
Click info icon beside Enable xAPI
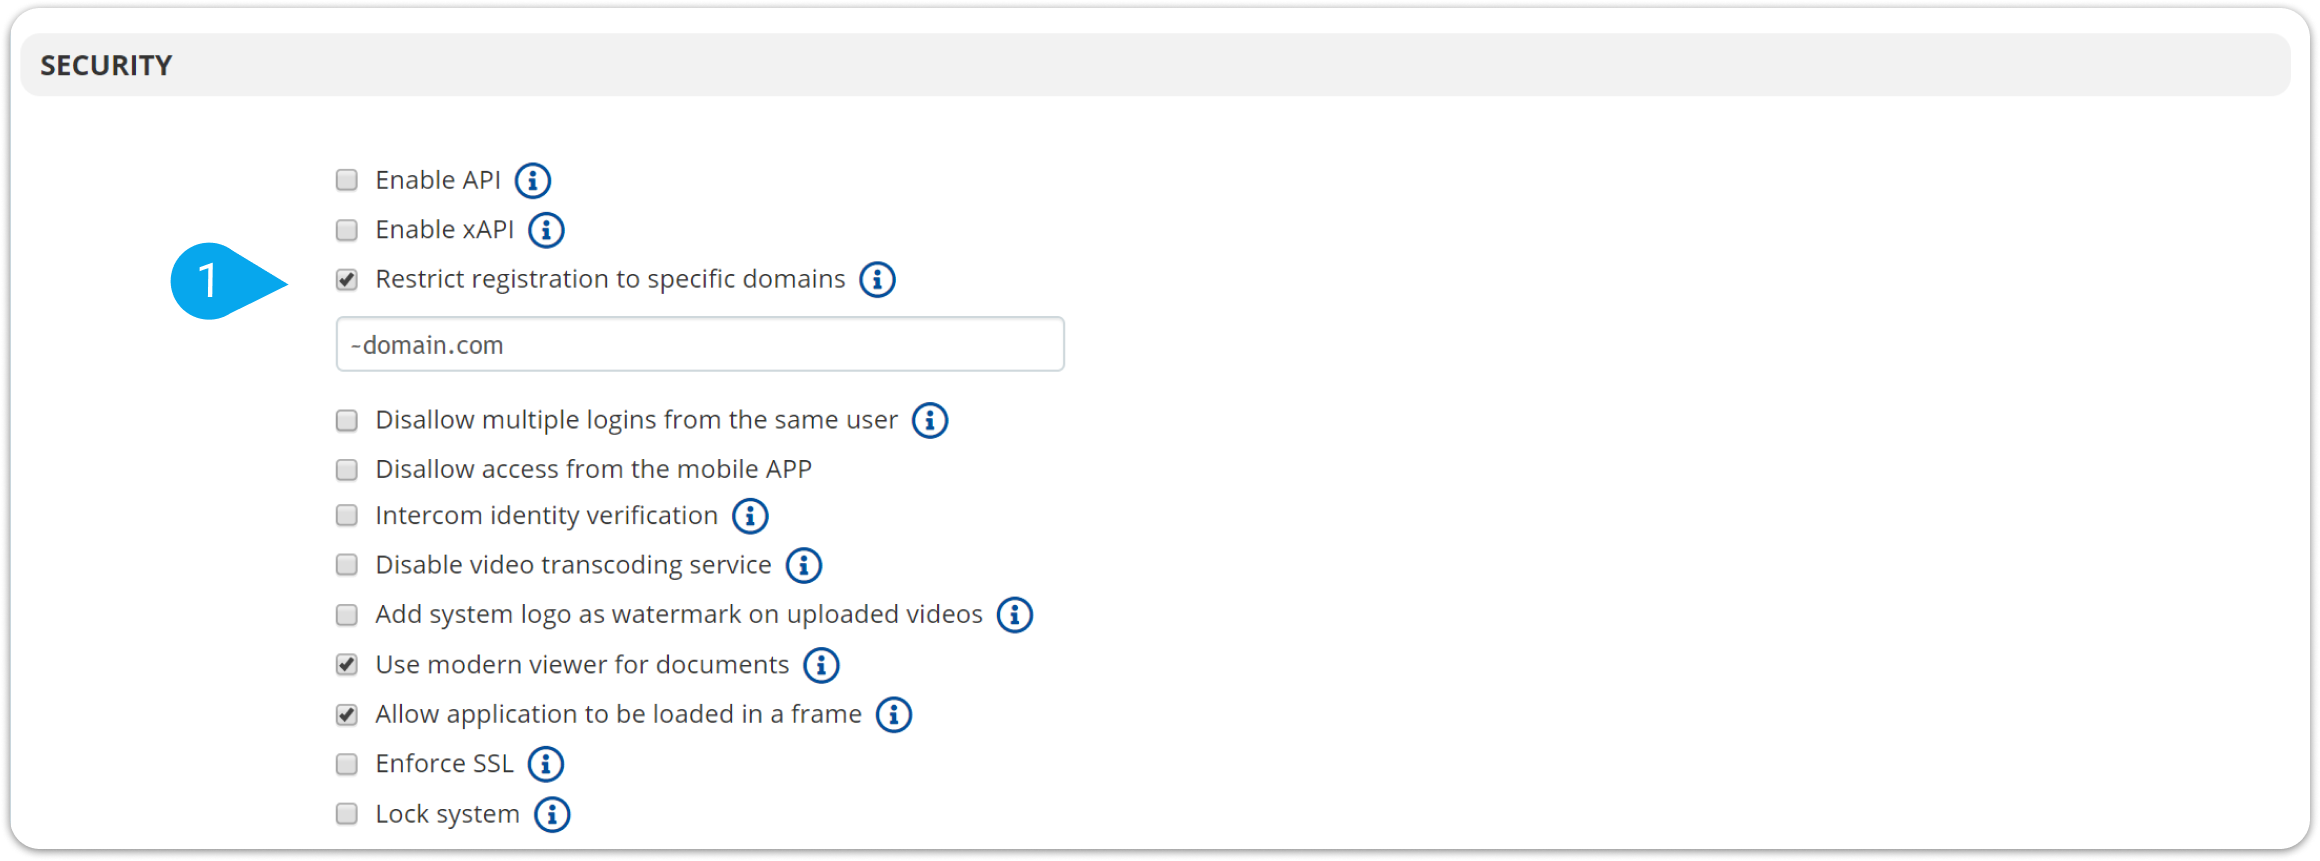pos(546,230)
